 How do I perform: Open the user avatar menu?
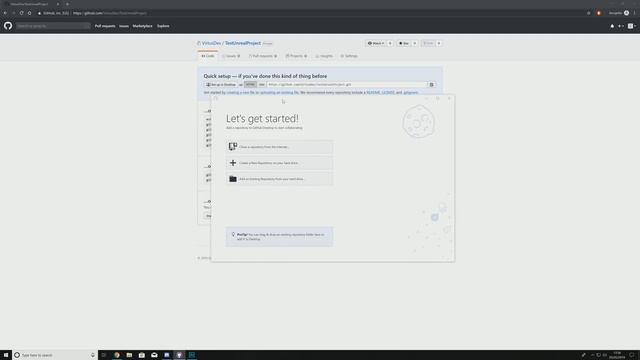tap(631, 26)
